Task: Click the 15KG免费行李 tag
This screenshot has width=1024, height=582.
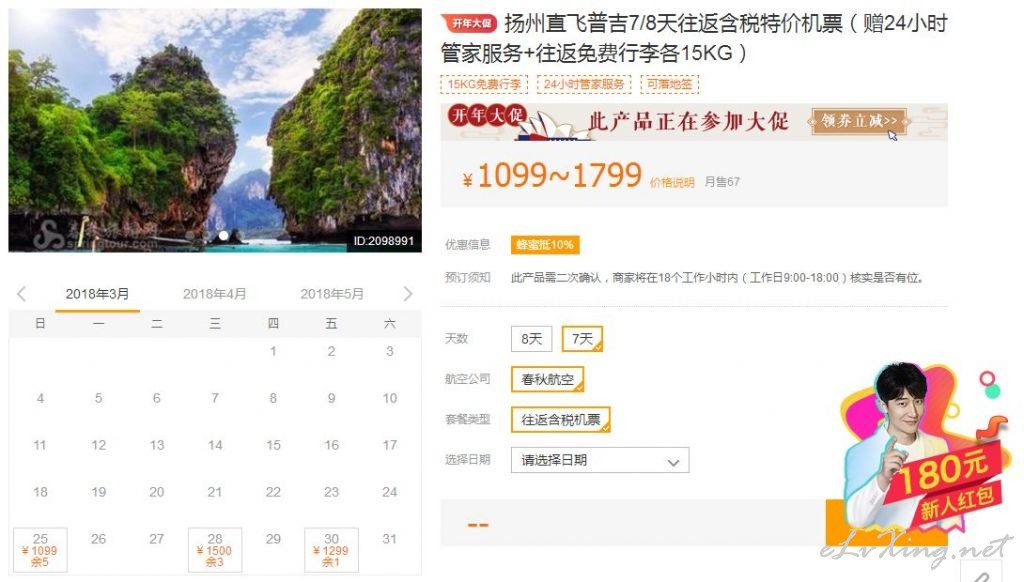Action: (x=484, y=84)
